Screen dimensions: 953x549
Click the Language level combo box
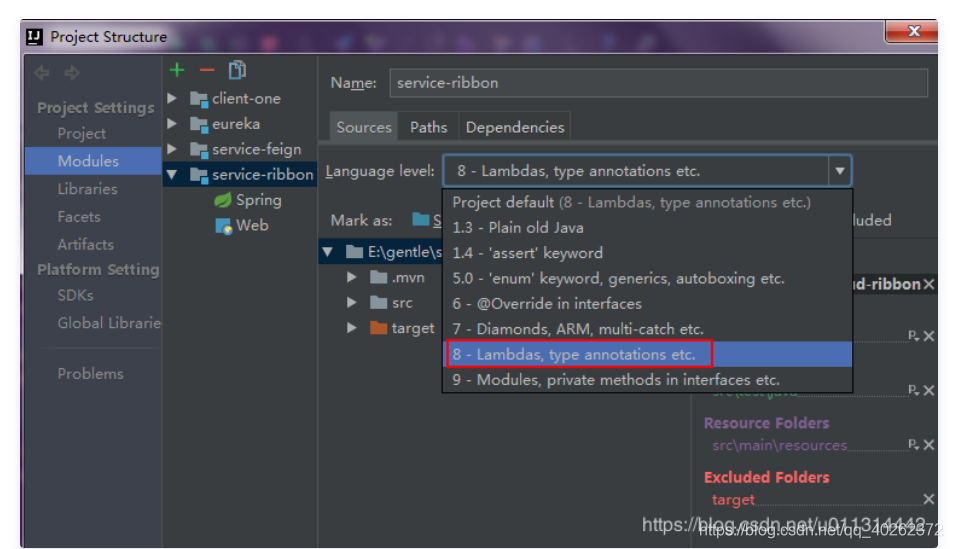click(647, 171)
